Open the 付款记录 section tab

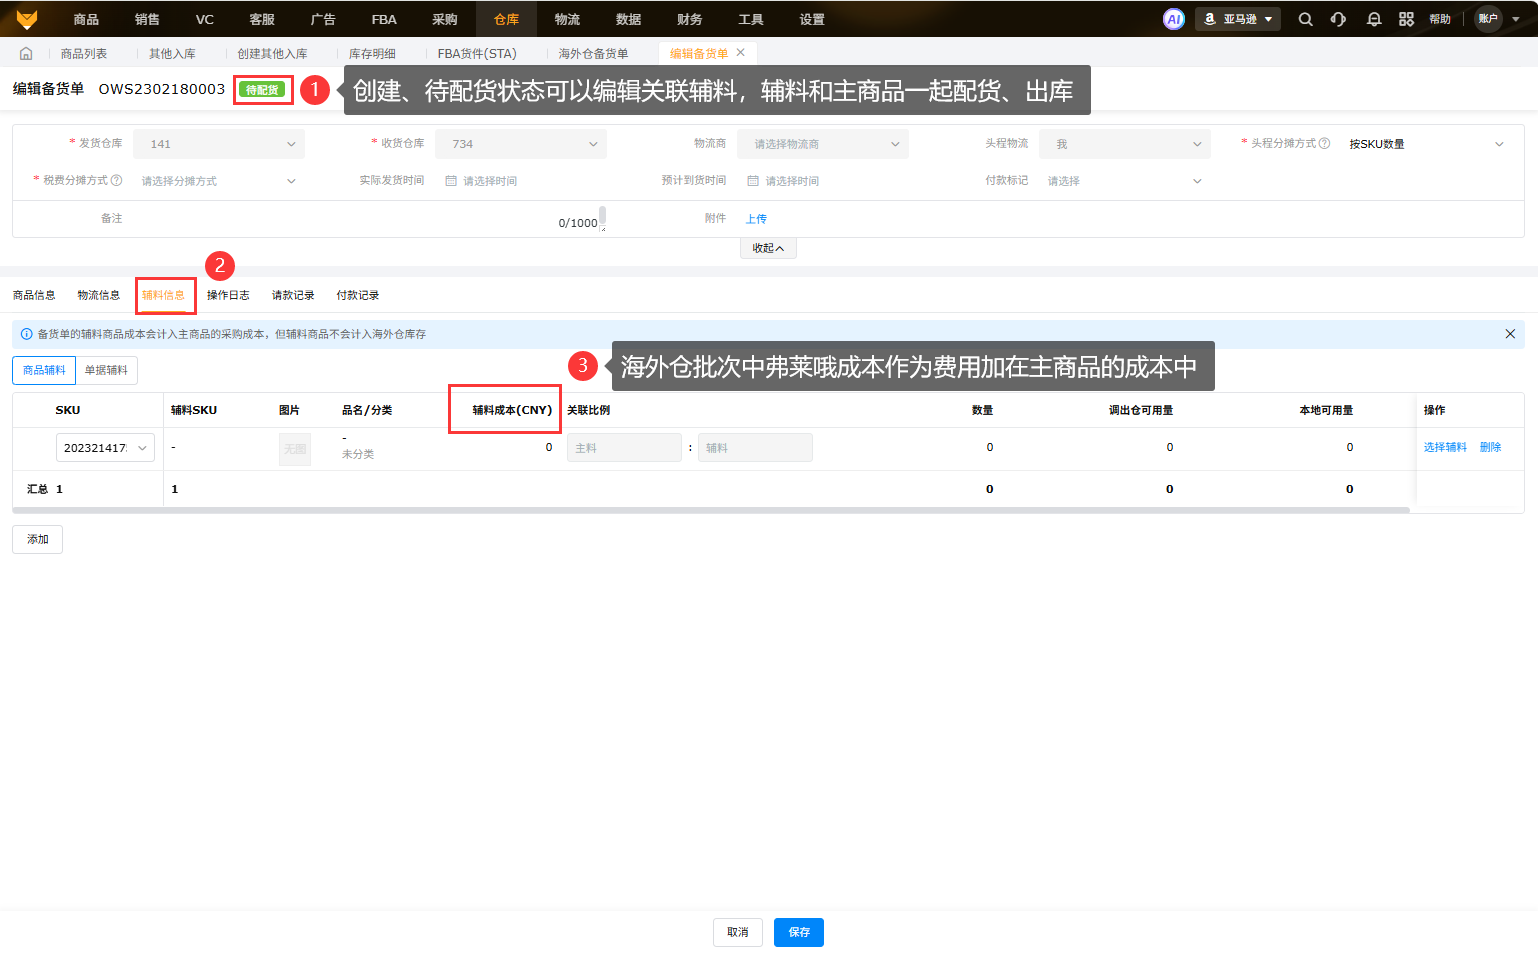(x=358, y=295)
